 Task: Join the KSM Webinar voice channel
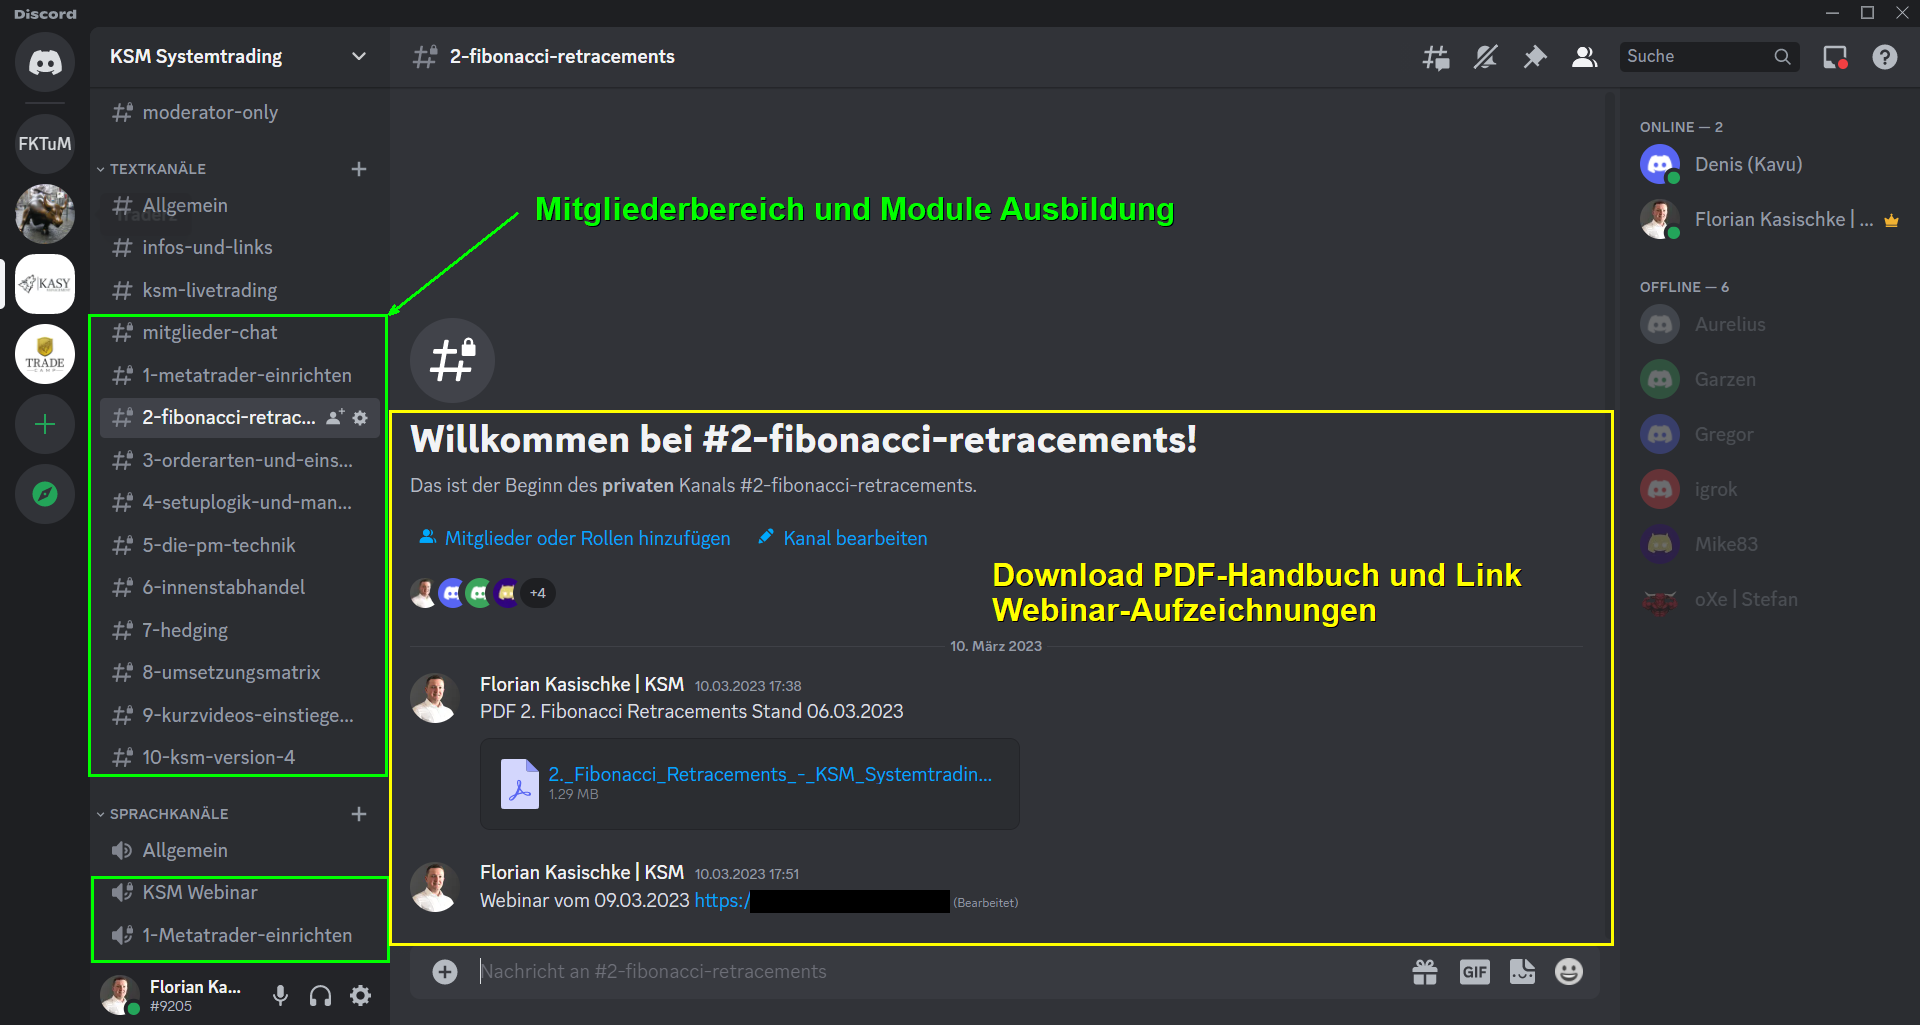[239, 892]
